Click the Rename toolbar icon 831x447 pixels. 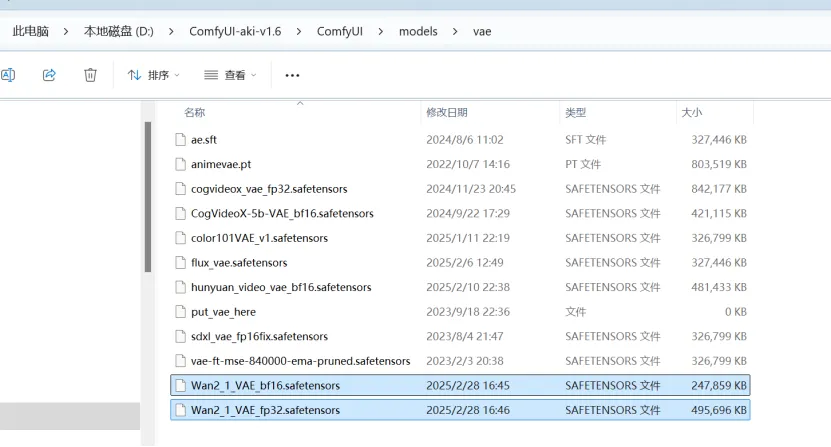tap(8, 75)
